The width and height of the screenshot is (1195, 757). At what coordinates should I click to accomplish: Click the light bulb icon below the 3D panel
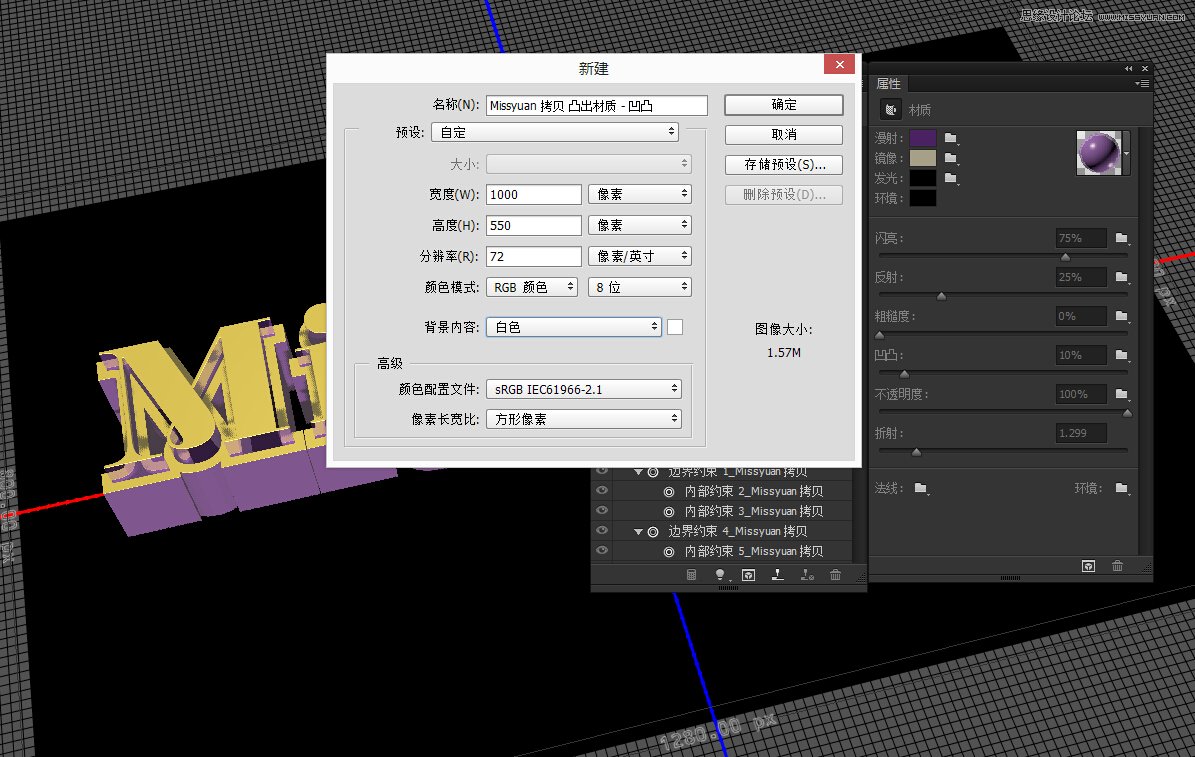(719, 574)
